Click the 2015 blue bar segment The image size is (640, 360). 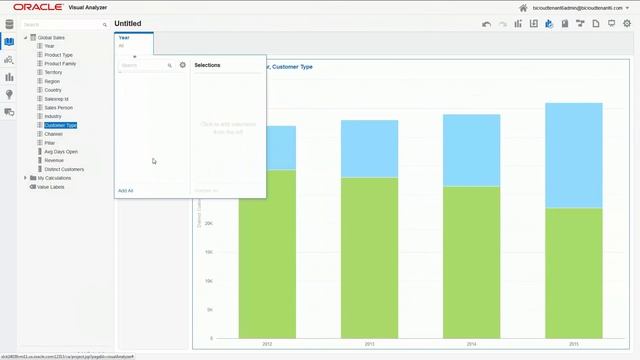pos(573,156)
